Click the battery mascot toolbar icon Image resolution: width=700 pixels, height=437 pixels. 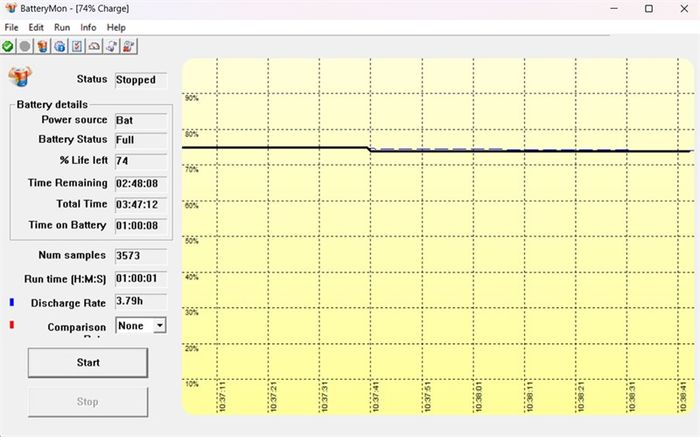coord(42,46)
